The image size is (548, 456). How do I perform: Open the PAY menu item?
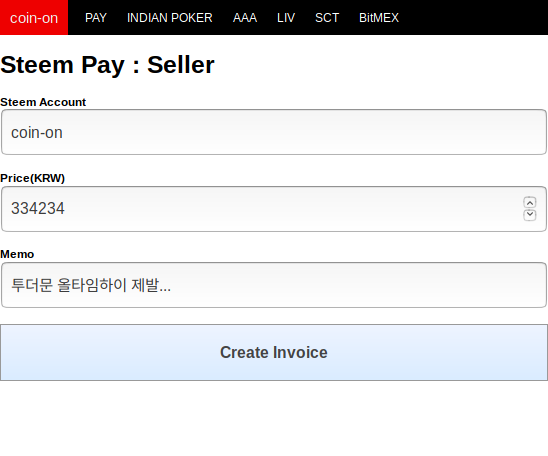point(96,17)
